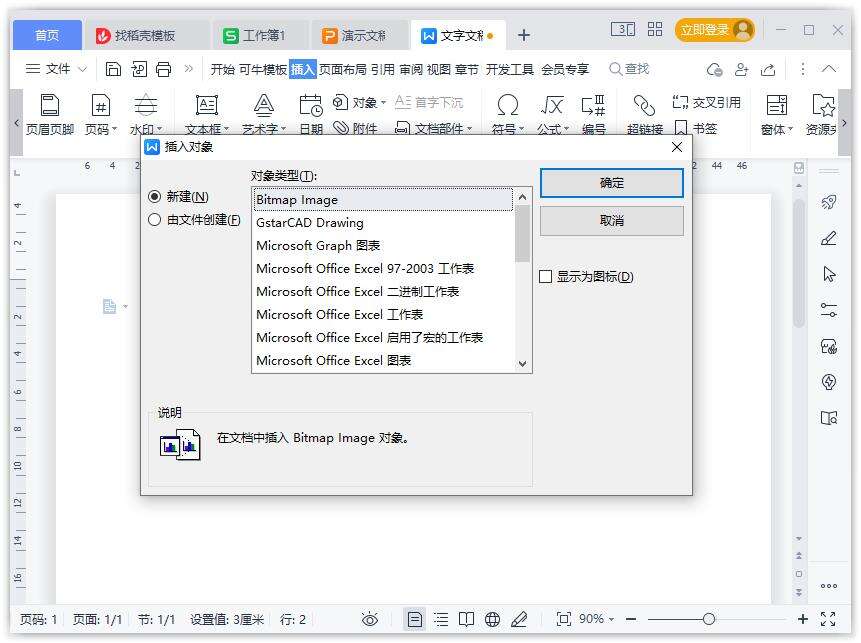Add a Bookmark (书签)
The width and height of the screenshot is (861, 643).
click(x=695, y=128)
